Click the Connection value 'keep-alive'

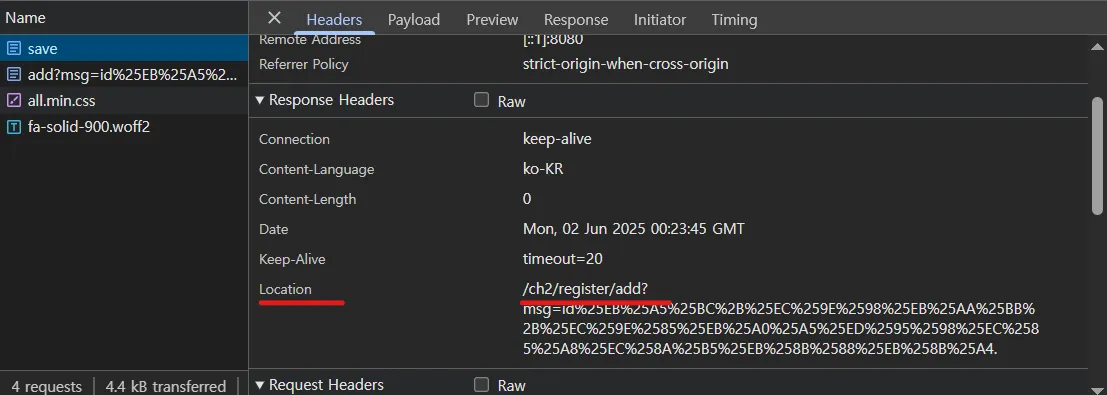(557, 139)
